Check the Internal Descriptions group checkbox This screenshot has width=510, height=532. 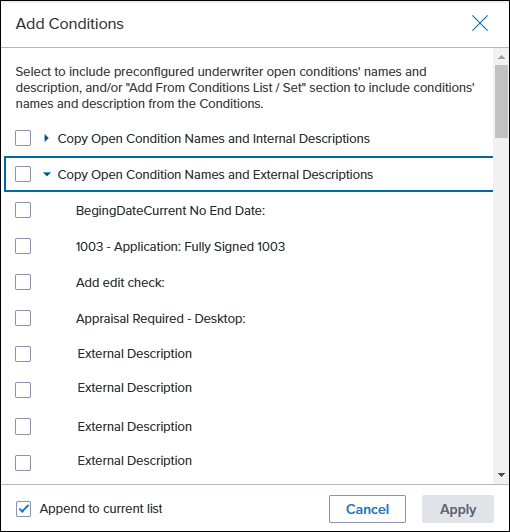point(23,138)
